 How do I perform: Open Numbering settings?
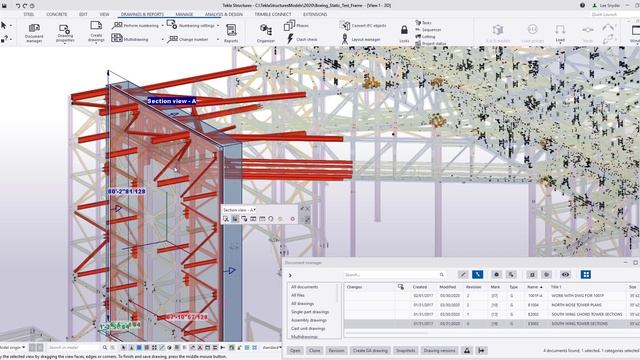coord(191,25)
